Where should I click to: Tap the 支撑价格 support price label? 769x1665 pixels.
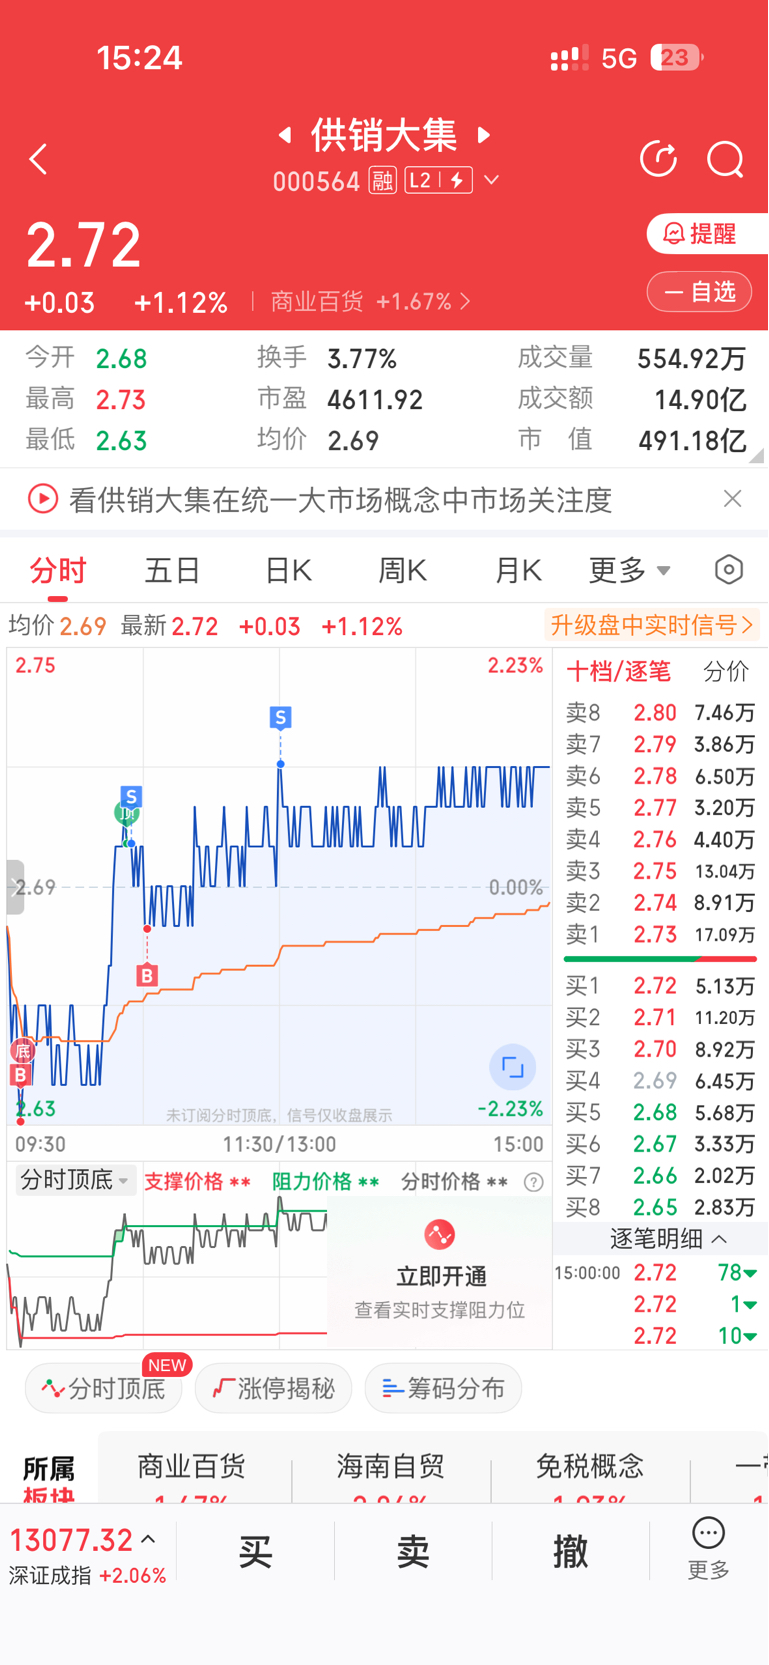[x=197, y=1182]
